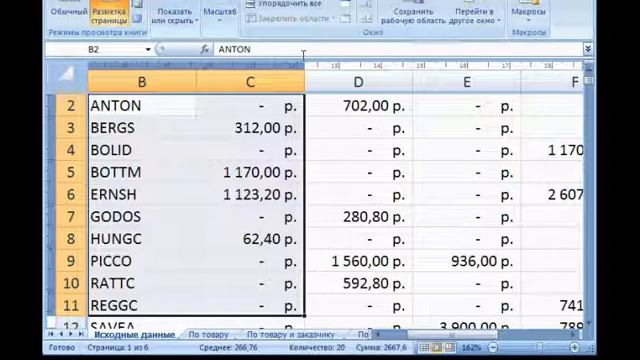Viewport: 640px width, 360px height.
Task: Click the fx Insert Function icon
Action: point(204,49)
